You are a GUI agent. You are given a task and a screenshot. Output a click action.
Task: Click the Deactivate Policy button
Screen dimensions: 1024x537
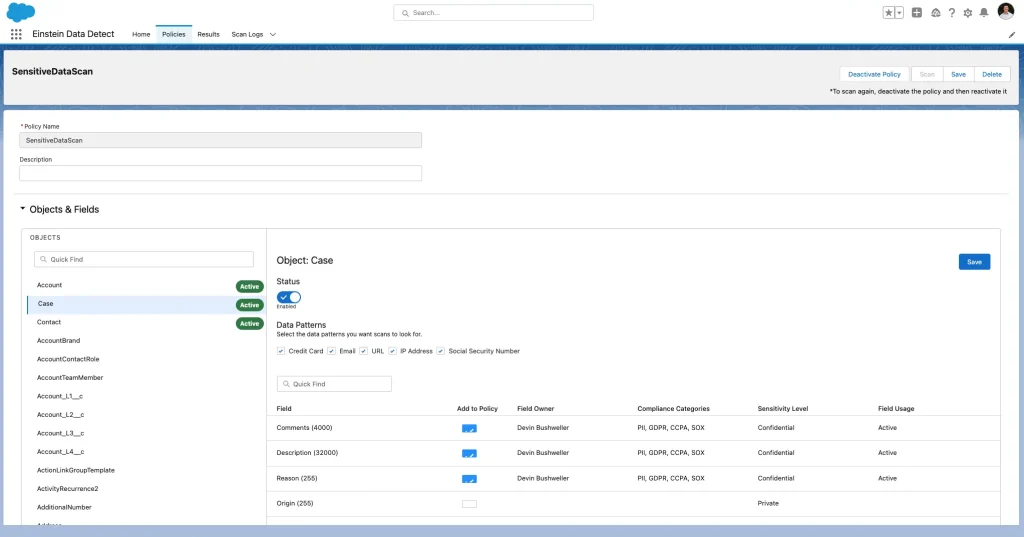874,74
